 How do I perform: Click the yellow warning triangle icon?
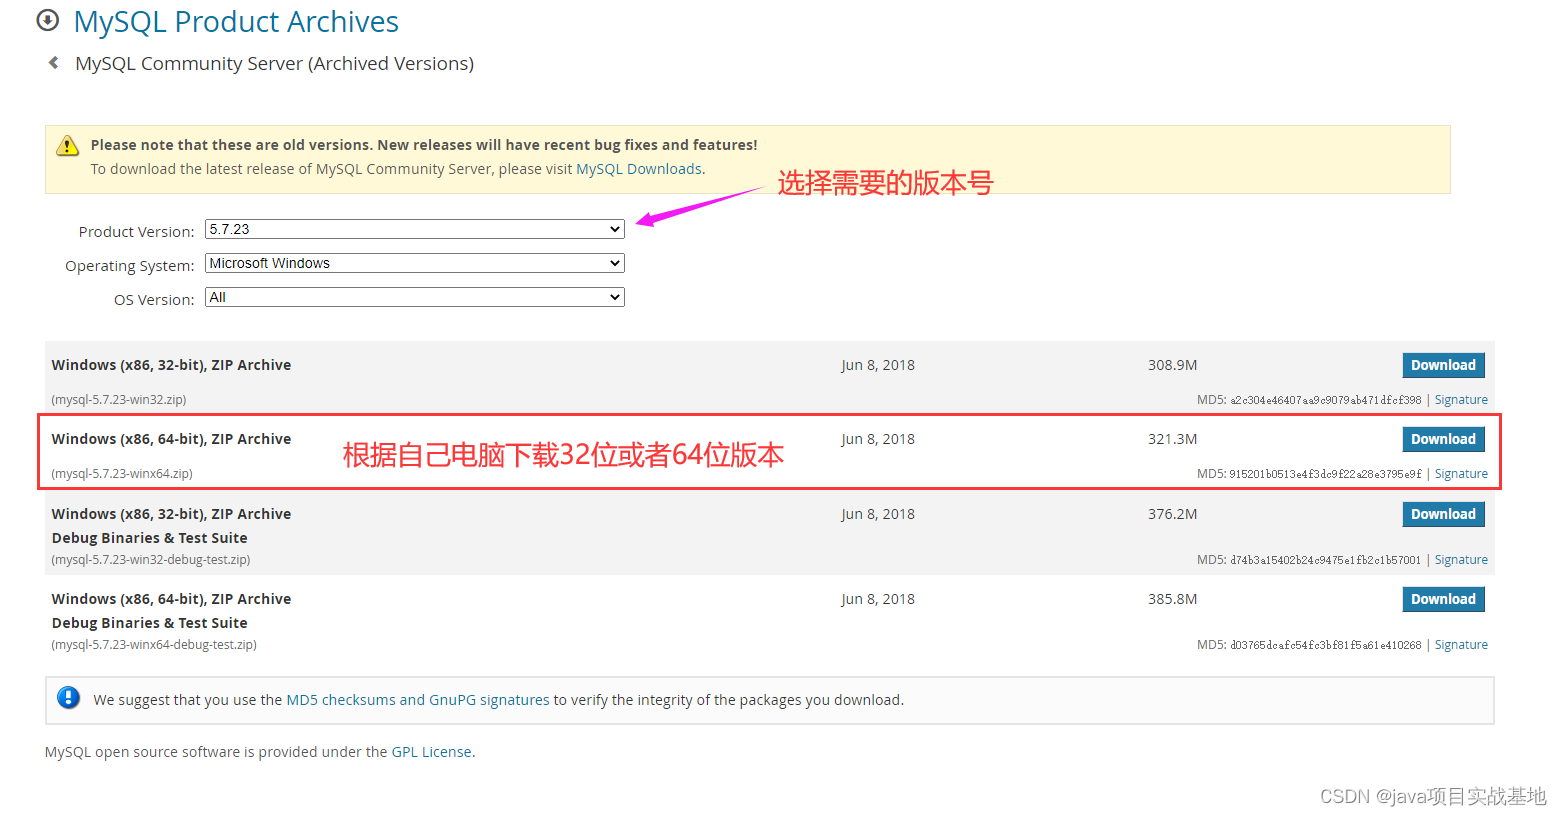click(x=67, y=146)
